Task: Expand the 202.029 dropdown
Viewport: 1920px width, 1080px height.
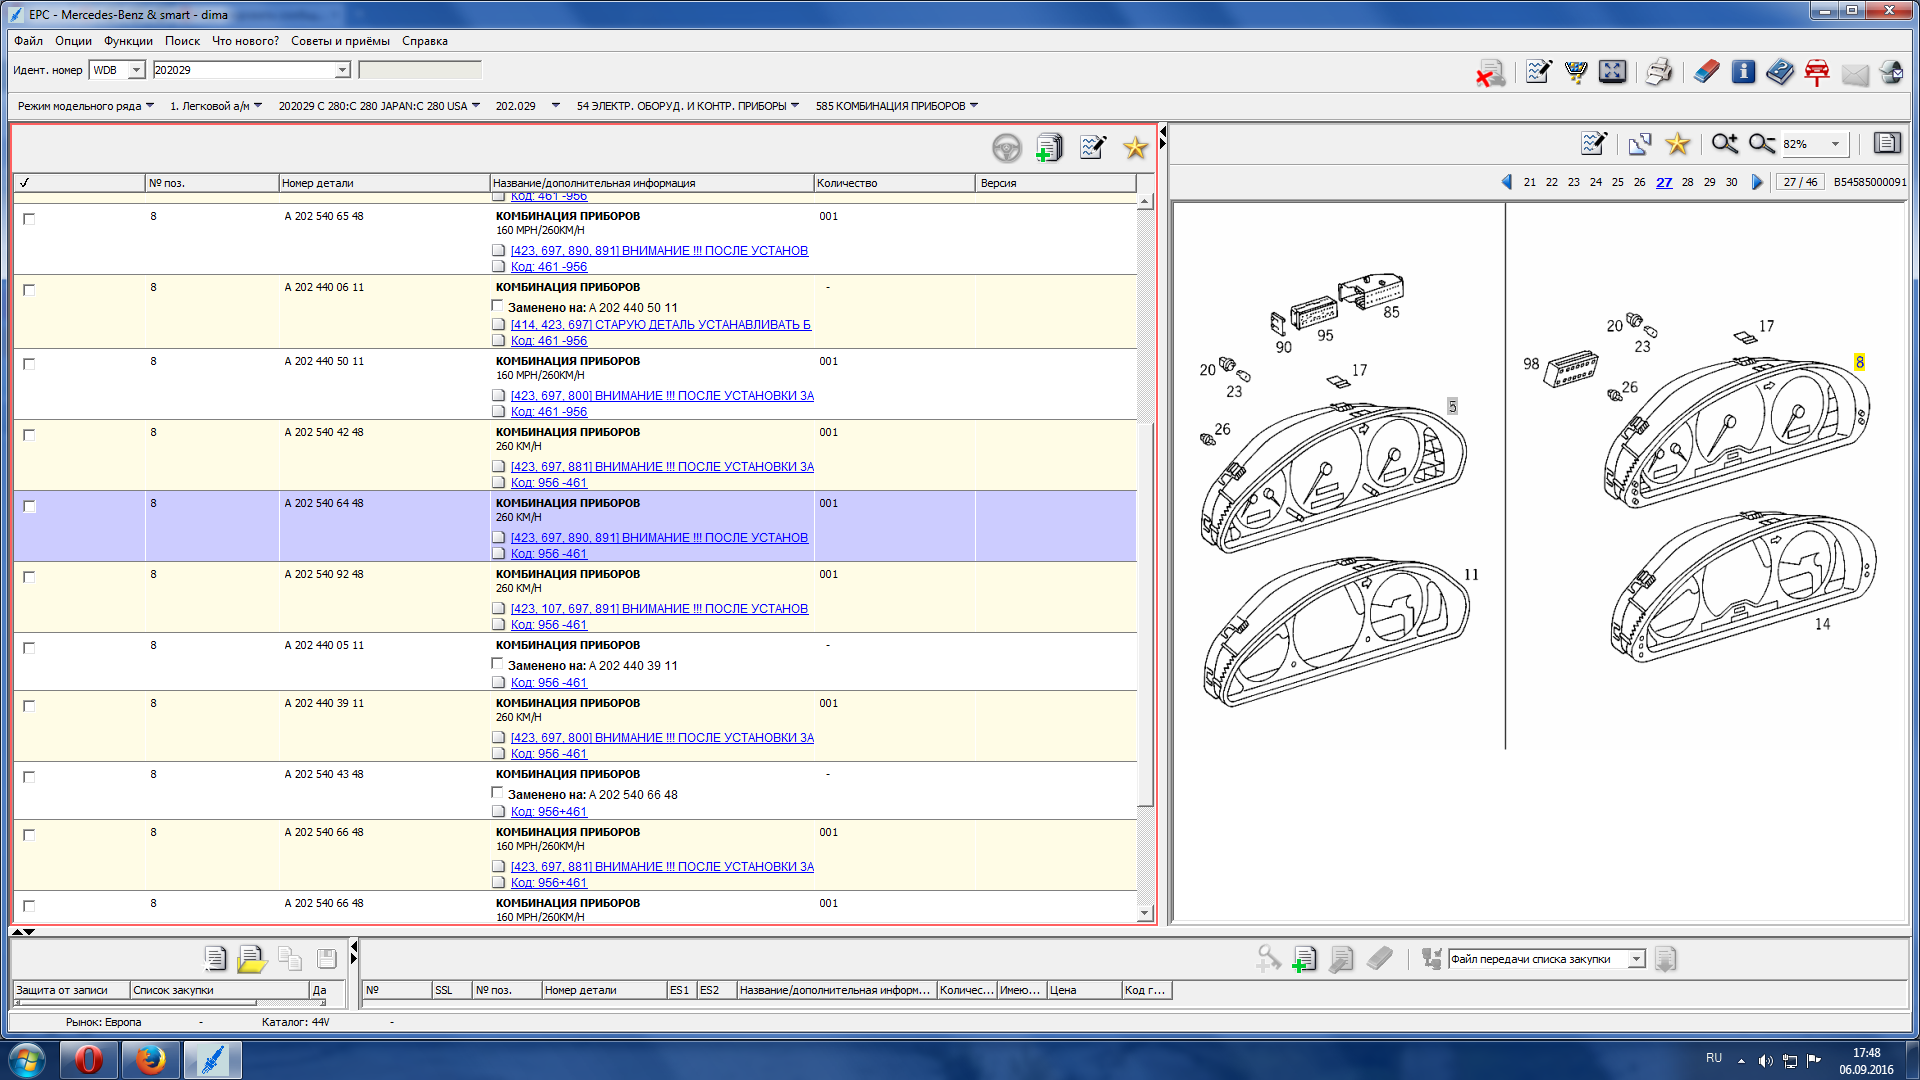Action: [x=556, y=105]
